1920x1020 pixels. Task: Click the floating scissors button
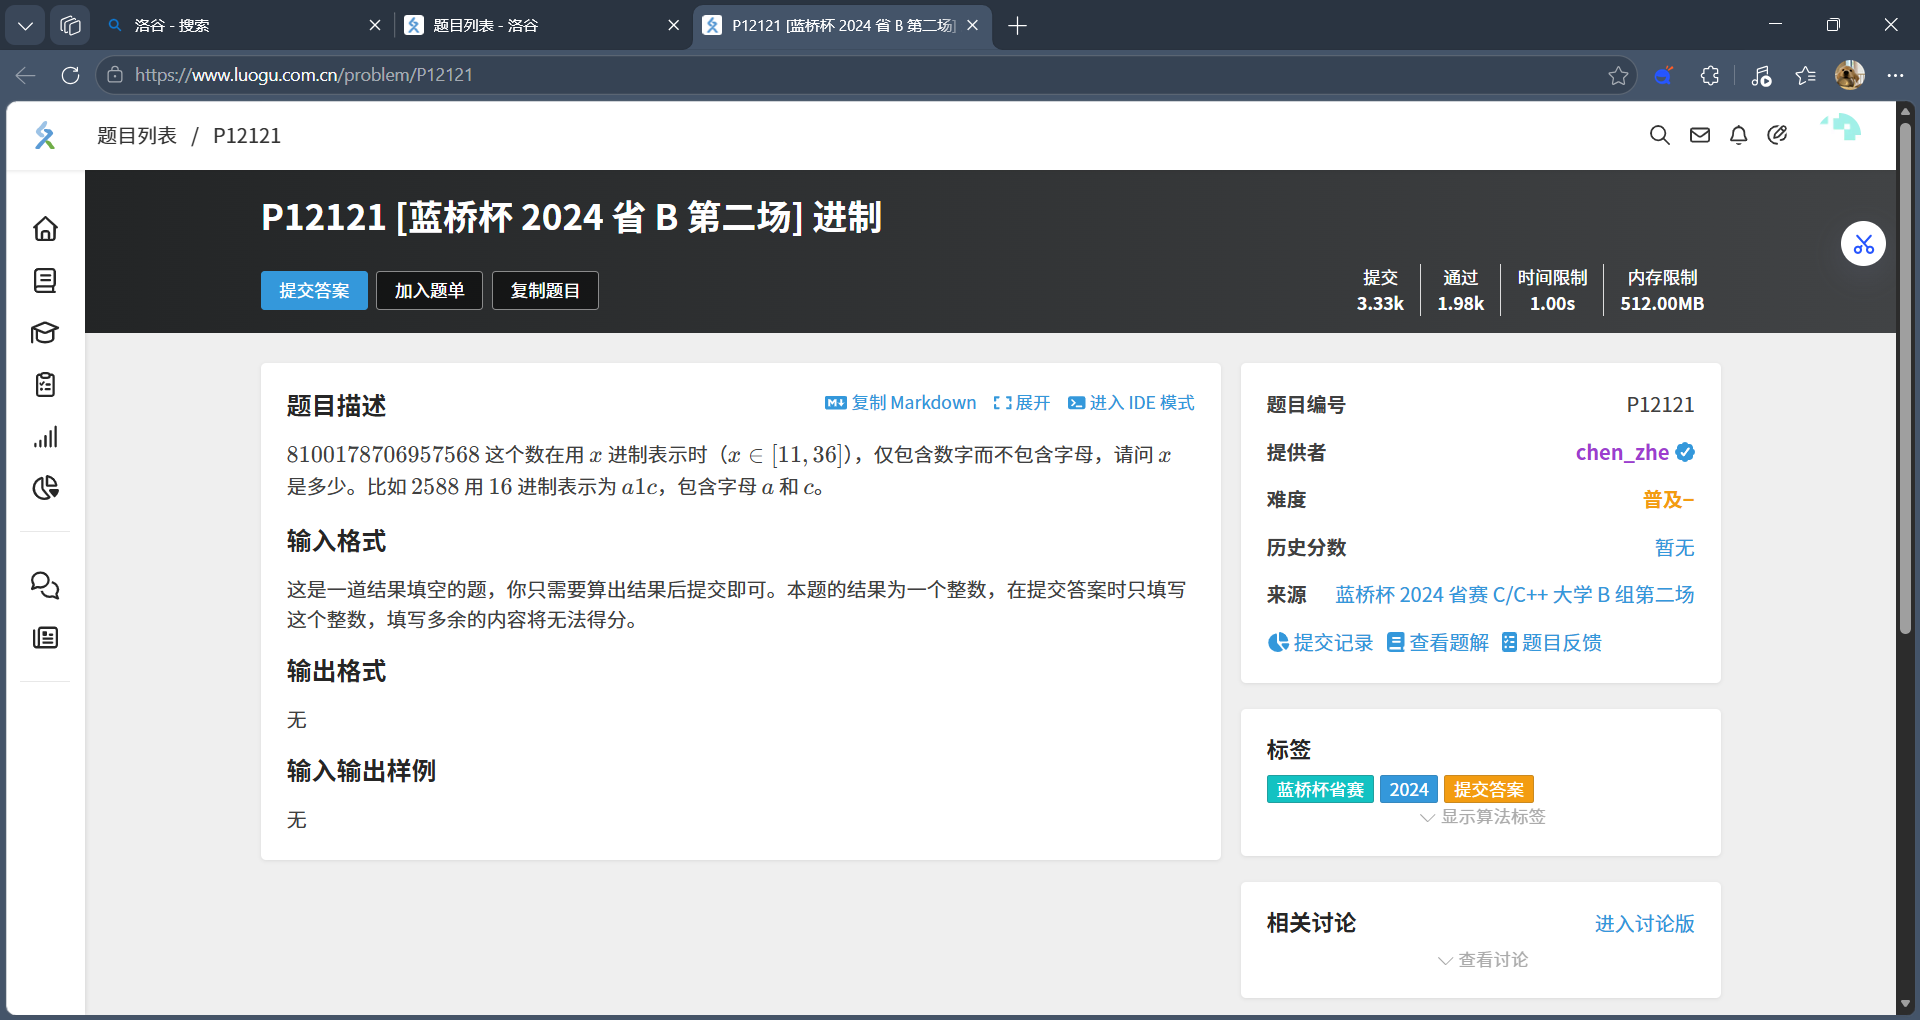click(x=1864, y=244)
